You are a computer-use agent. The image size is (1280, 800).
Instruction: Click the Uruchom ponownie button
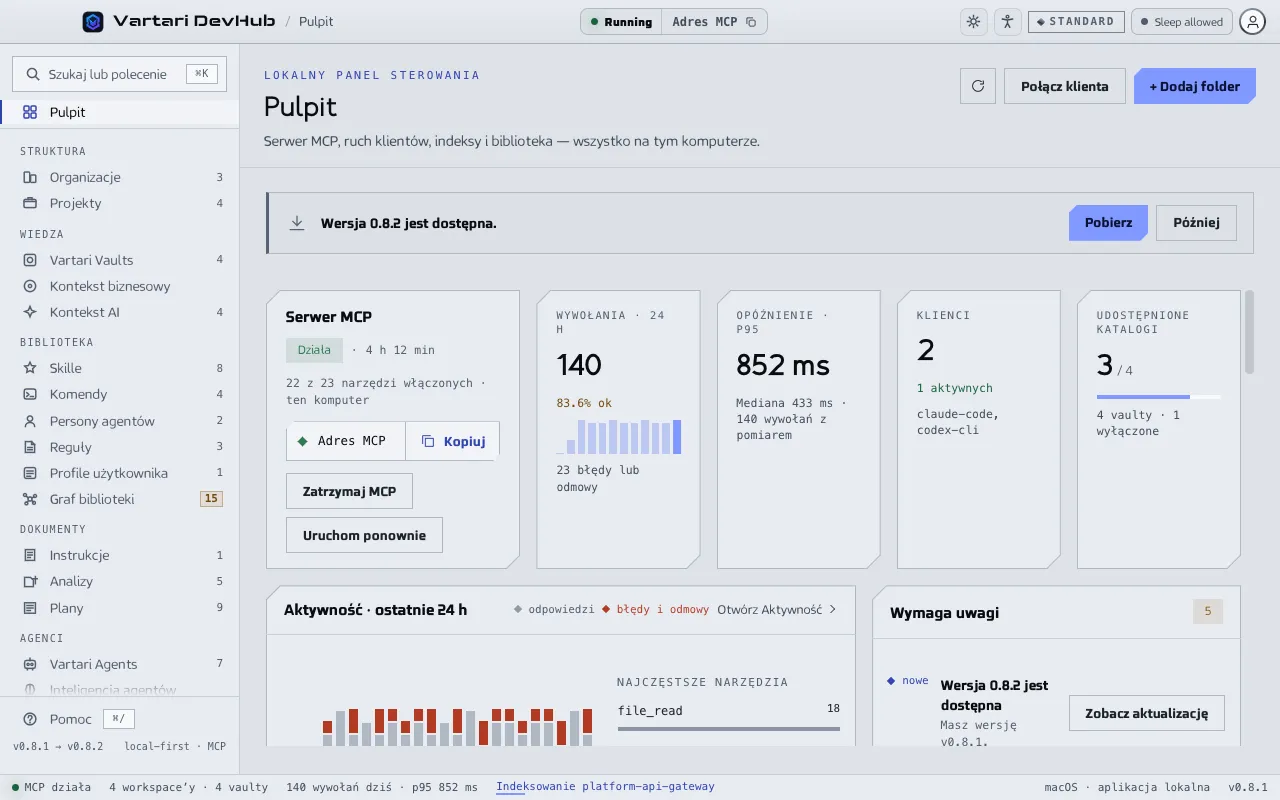click(x=364, y=535)
